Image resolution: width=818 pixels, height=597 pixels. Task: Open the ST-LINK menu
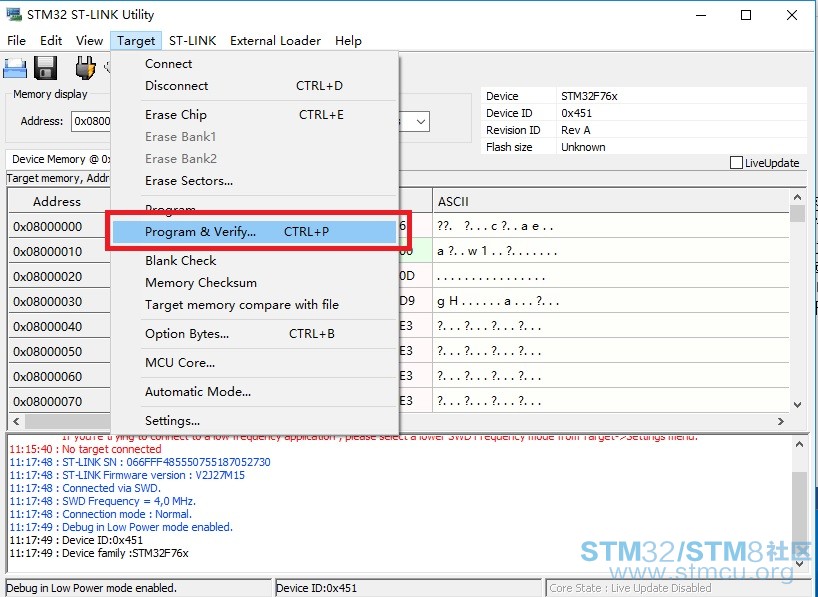click(193, 41)
